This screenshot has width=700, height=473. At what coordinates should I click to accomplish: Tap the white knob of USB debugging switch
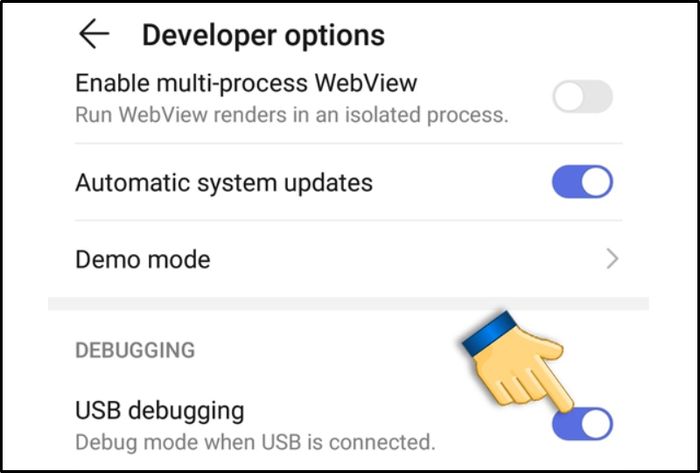(x=596, y=423)
